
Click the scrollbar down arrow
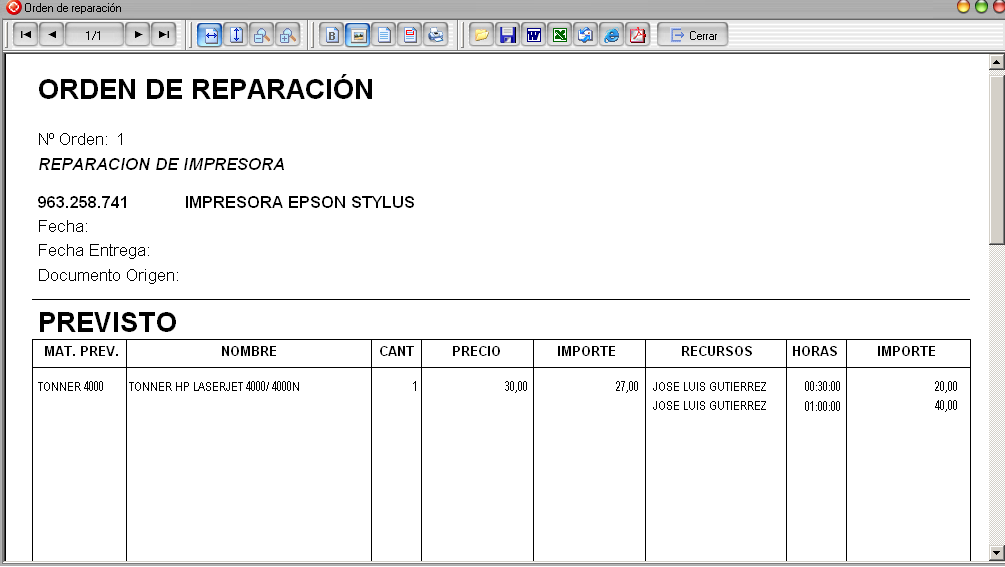pos(996,552)
